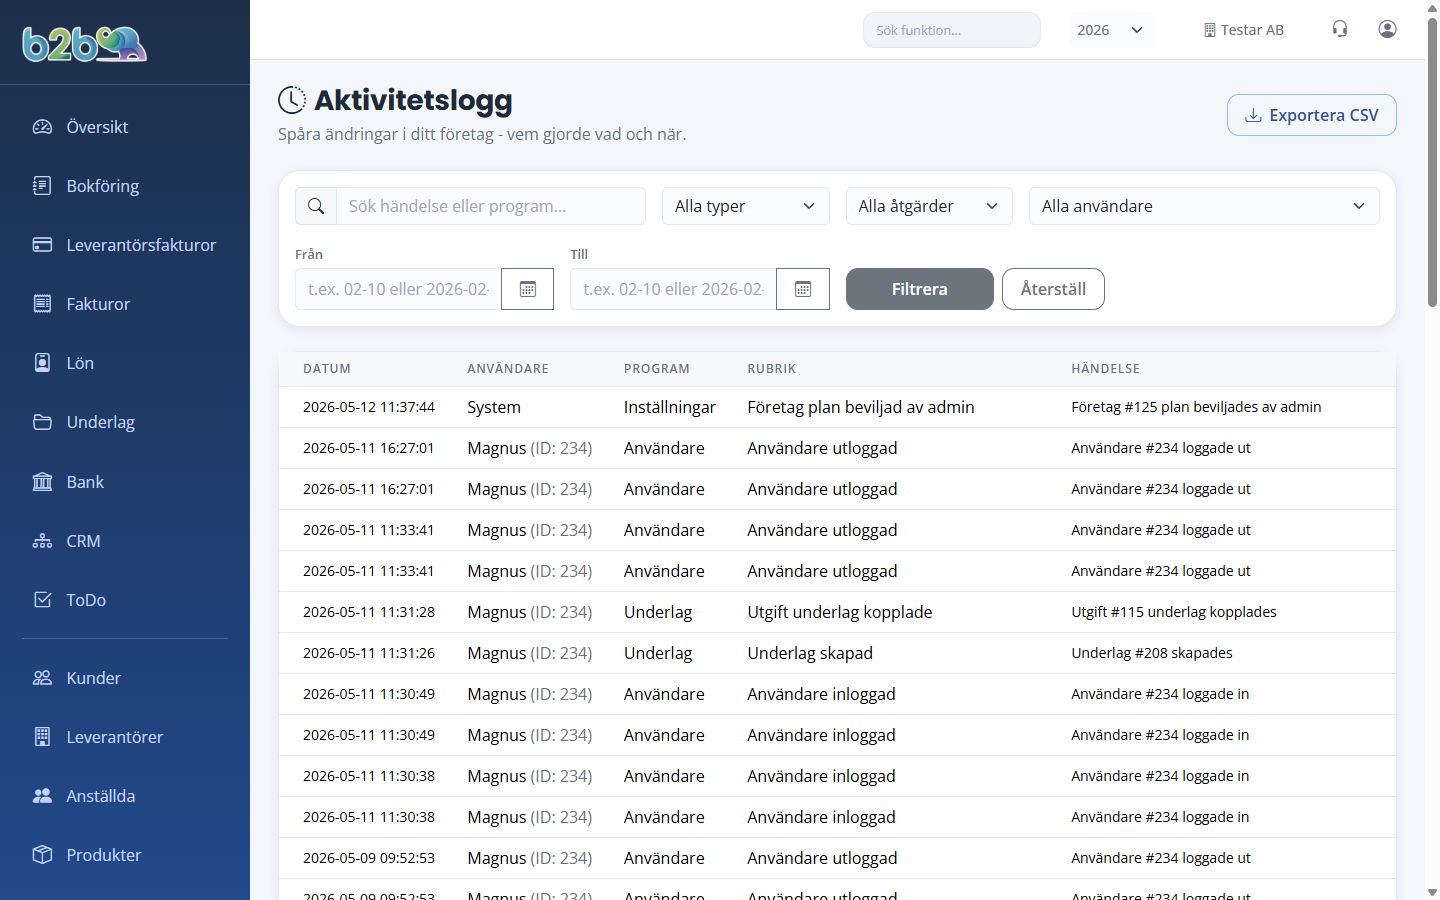Click 'Underlag #208 skapades' event text

click(1152, 653)
